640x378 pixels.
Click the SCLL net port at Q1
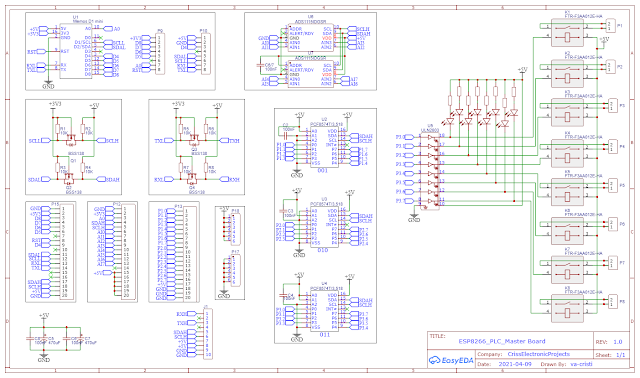click(x=40, y=140)
